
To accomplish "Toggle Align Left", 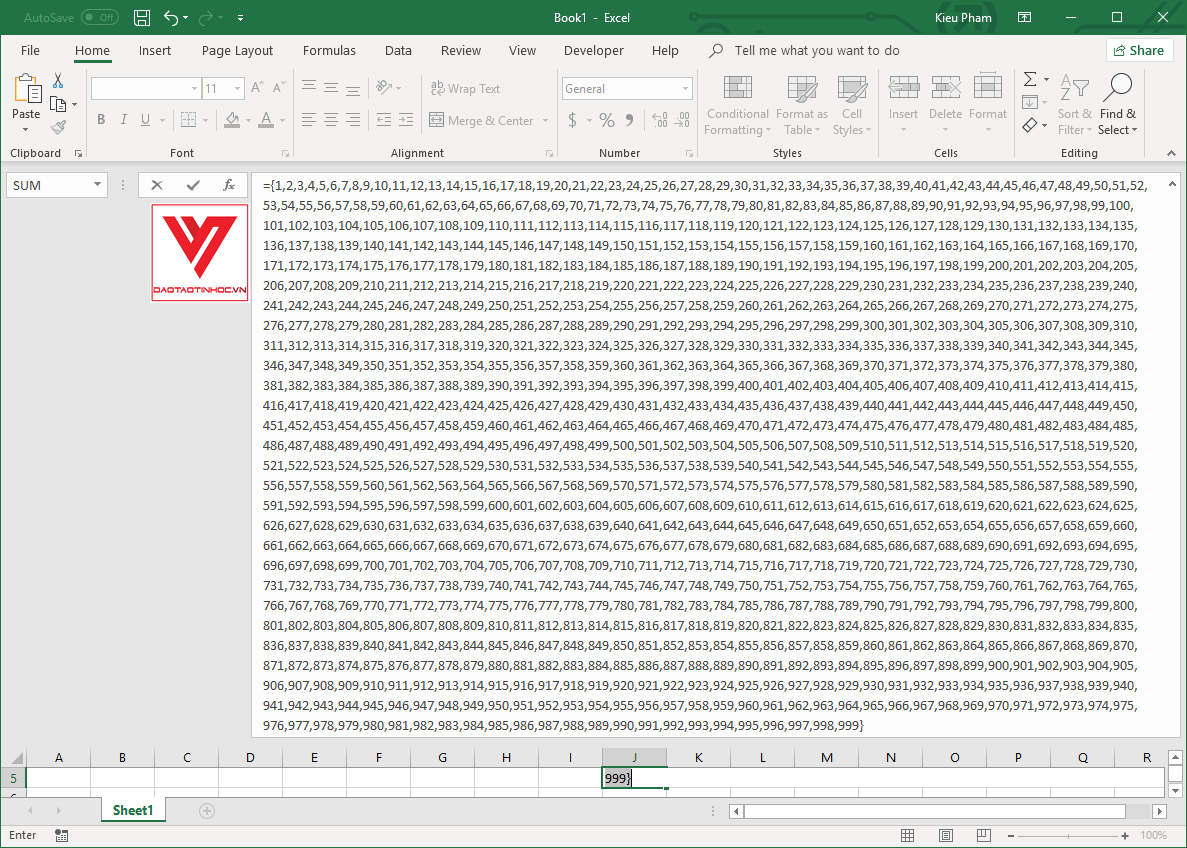I will point(309,120).
